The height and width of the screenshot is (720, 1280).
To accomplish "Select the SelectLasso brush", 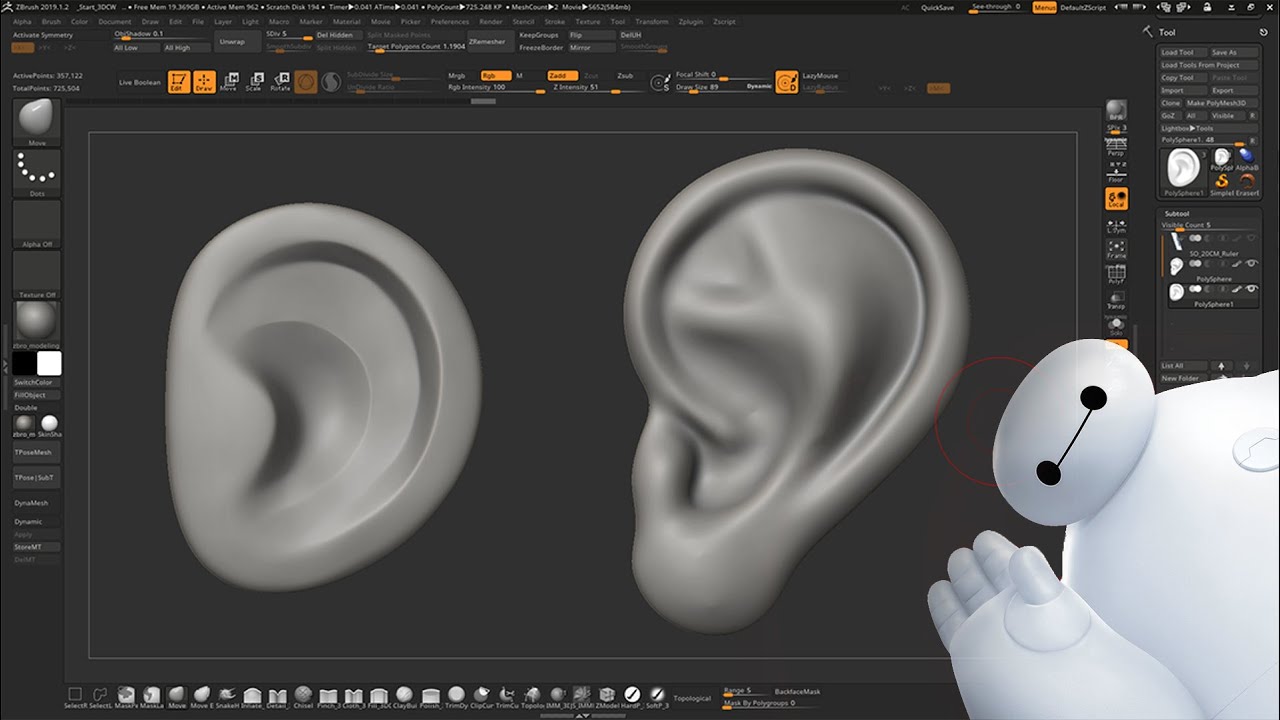I will tap(100, 697).
